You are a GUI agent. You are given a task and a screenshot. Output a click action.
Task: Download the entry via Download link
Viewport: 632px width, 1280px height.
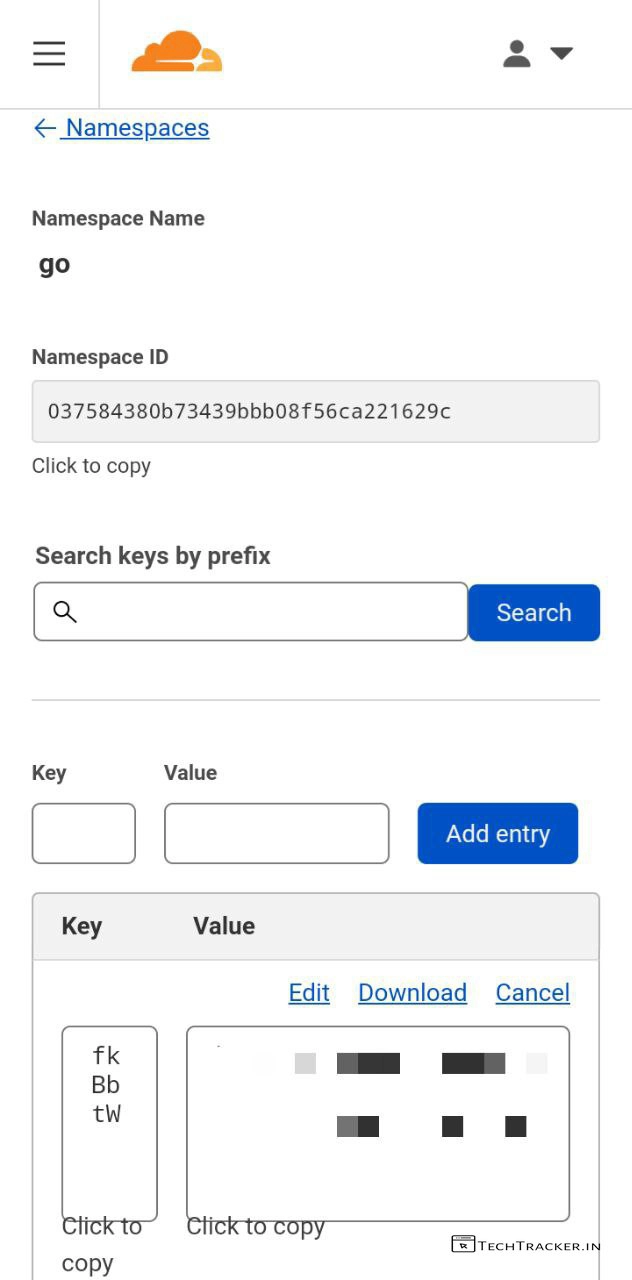click(412, 992)
